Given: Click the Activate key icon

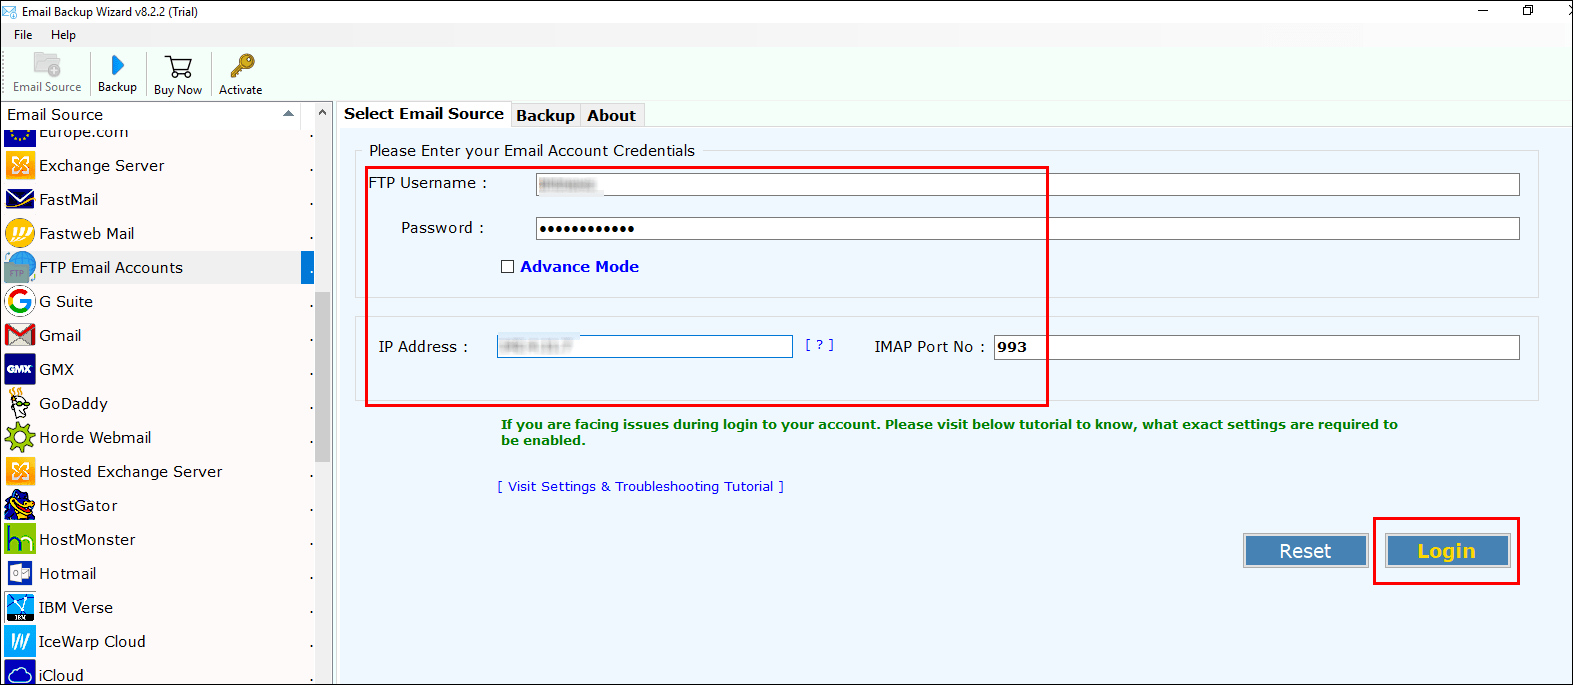Looking at the screenshot, I should pyautogui.click(x=242, y=66).
